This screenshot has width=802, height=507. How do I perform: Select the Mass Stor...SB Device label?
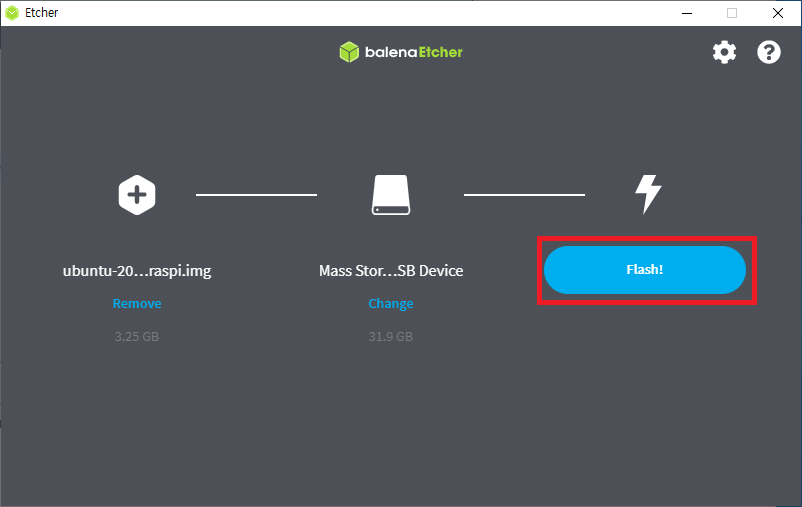coord(391,270)
